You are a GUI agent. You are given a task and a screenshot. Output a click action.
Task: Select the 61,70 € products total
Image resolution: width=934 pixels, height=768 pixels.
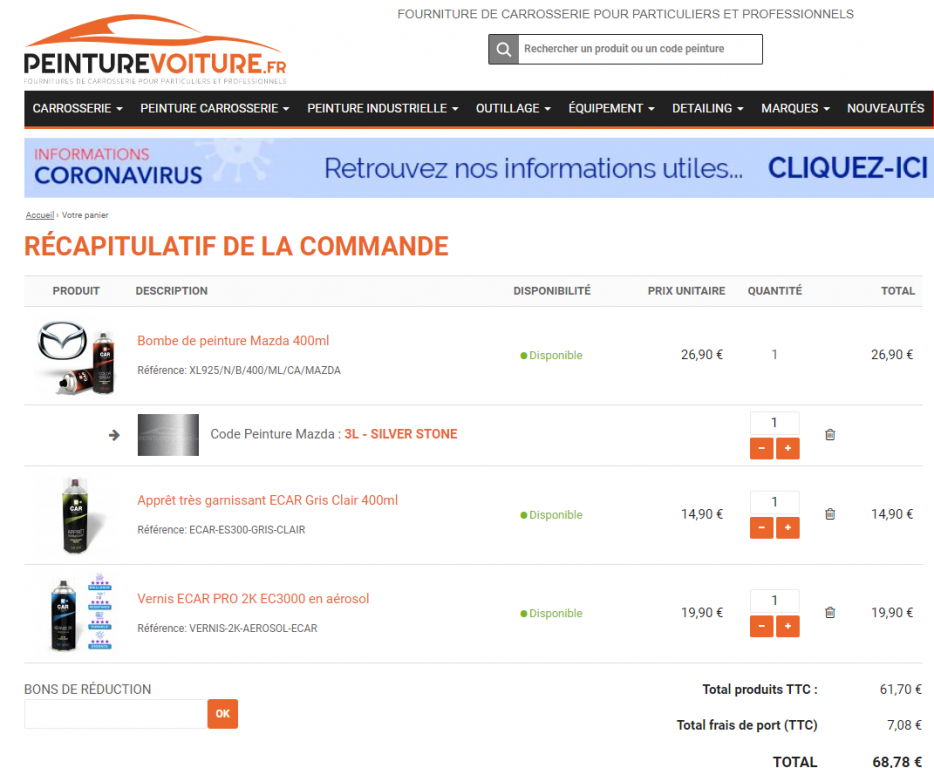click(x=901, y=689)
